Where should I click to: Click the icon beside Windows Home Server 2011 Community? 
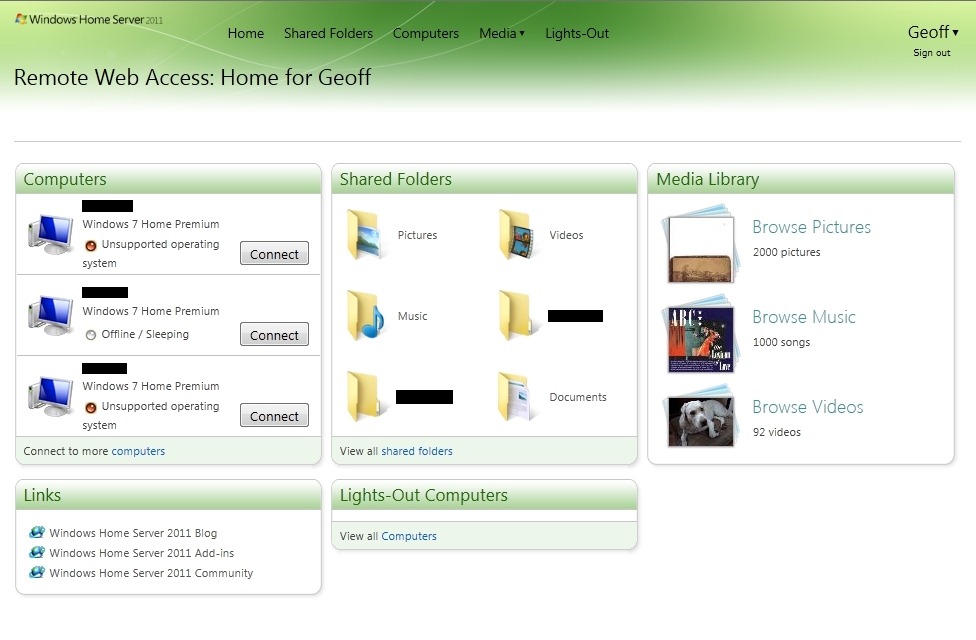click(x=37, y=573)
